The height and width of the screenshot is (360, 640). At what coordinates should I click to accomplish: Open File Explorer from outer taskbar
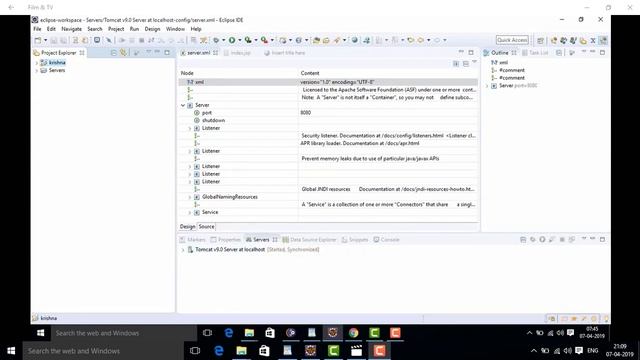click(x=242, y=351)
